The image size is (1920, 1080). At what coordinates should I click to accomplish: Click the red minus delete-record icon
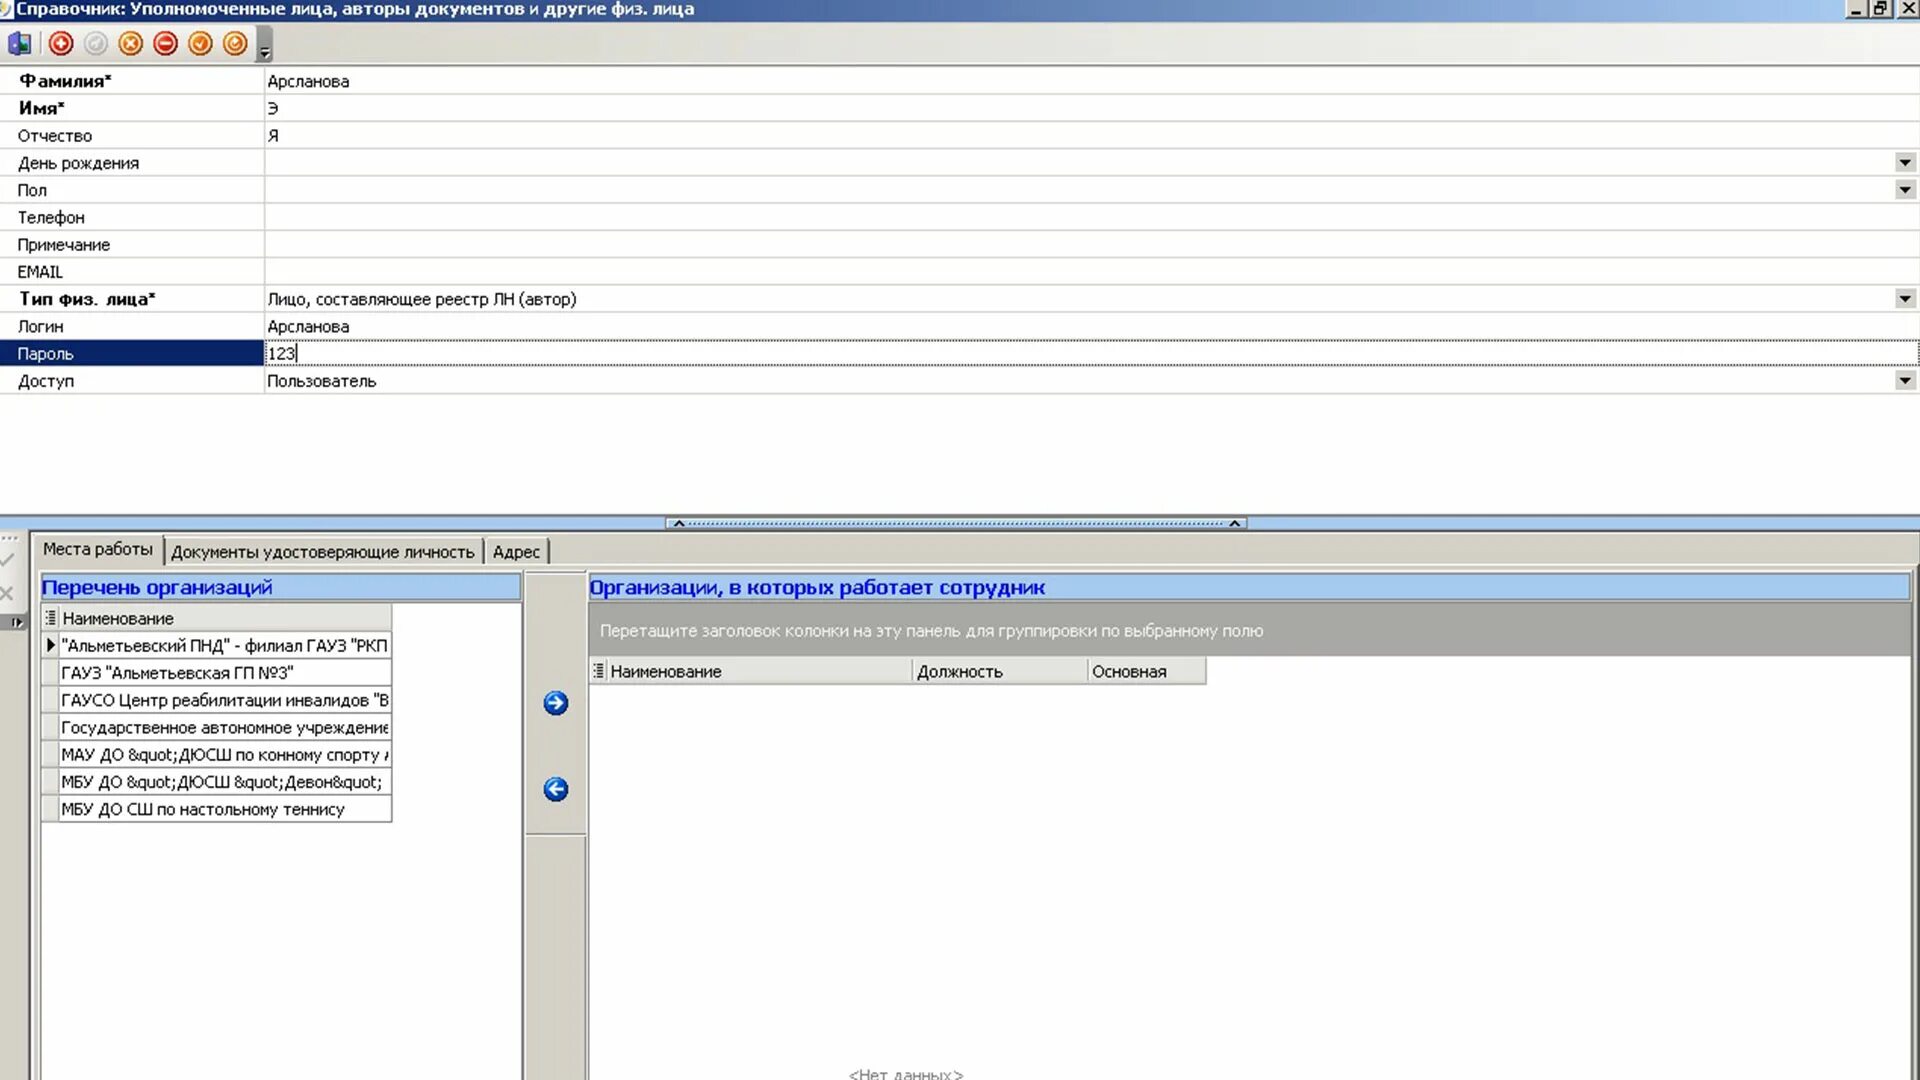pos(166,44)
